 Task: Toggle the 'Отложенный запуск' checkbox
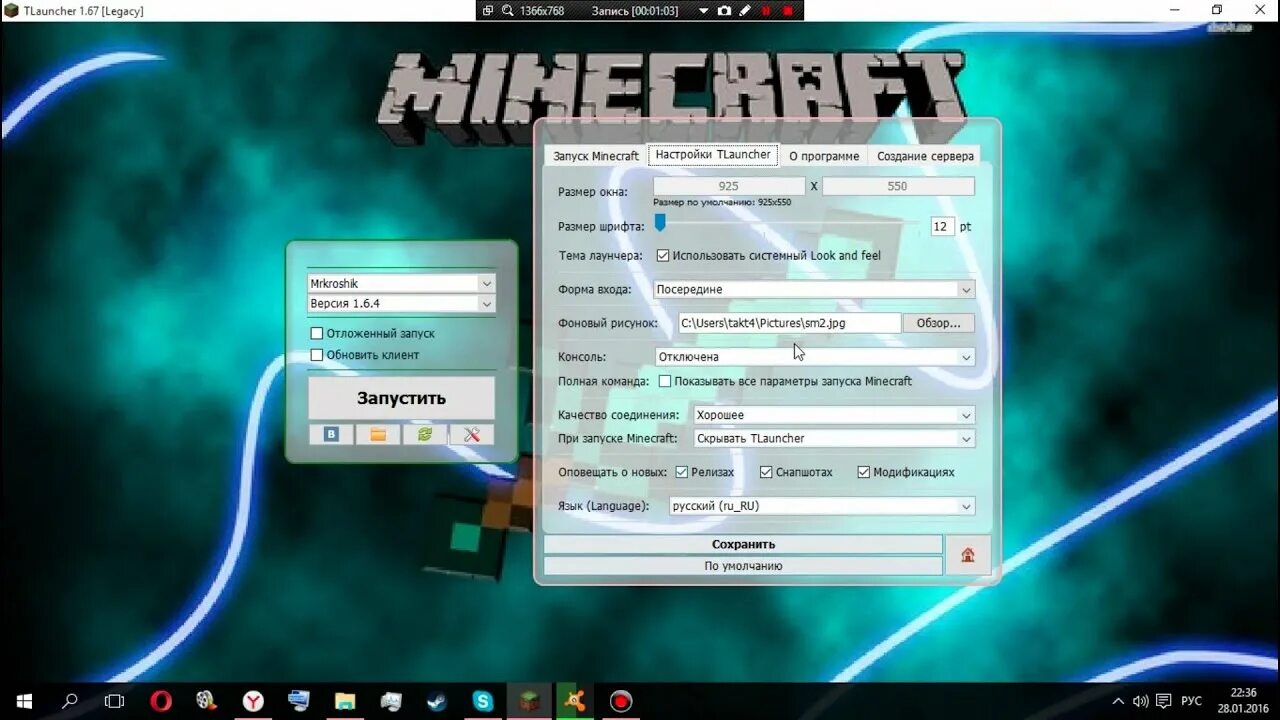[317, 333]
